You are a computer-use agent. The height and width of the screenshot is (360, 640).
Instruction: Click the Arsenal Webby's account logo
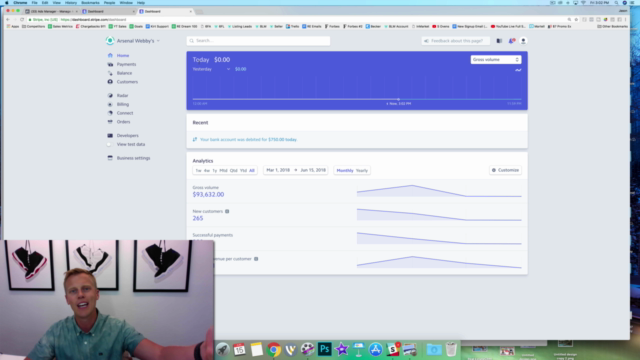pos(110,40)
